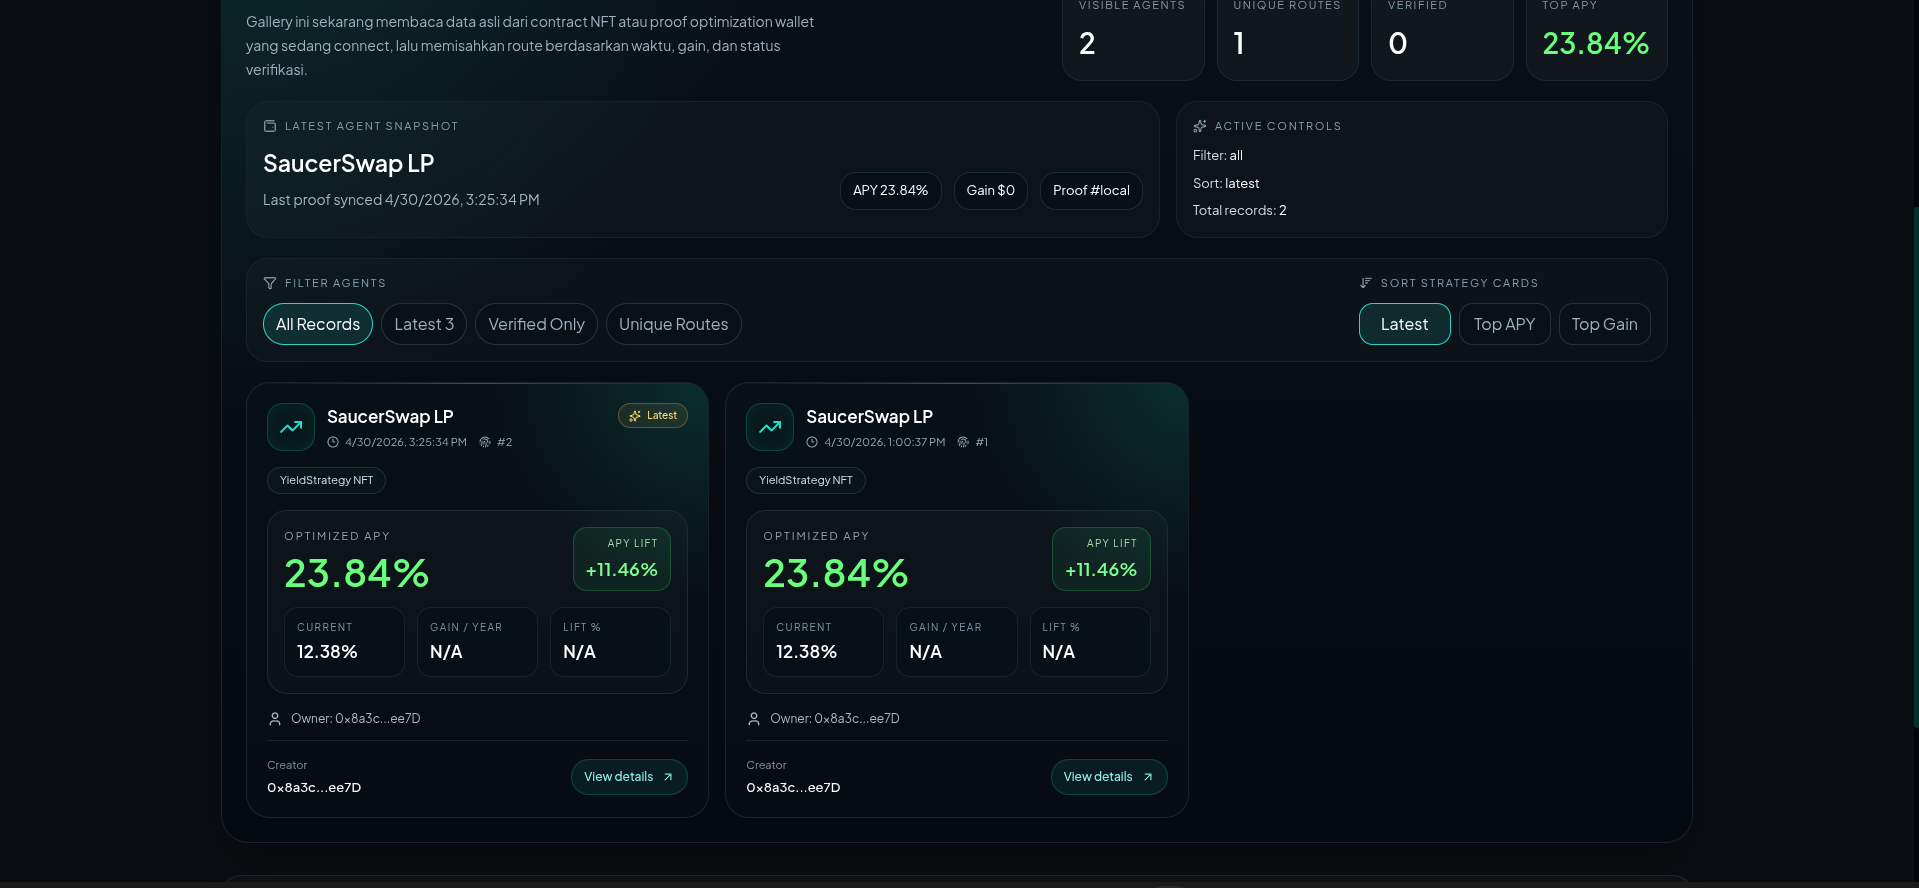
Task: Click YieldStrategy NFT tag on first card
Action: point(326,480)
